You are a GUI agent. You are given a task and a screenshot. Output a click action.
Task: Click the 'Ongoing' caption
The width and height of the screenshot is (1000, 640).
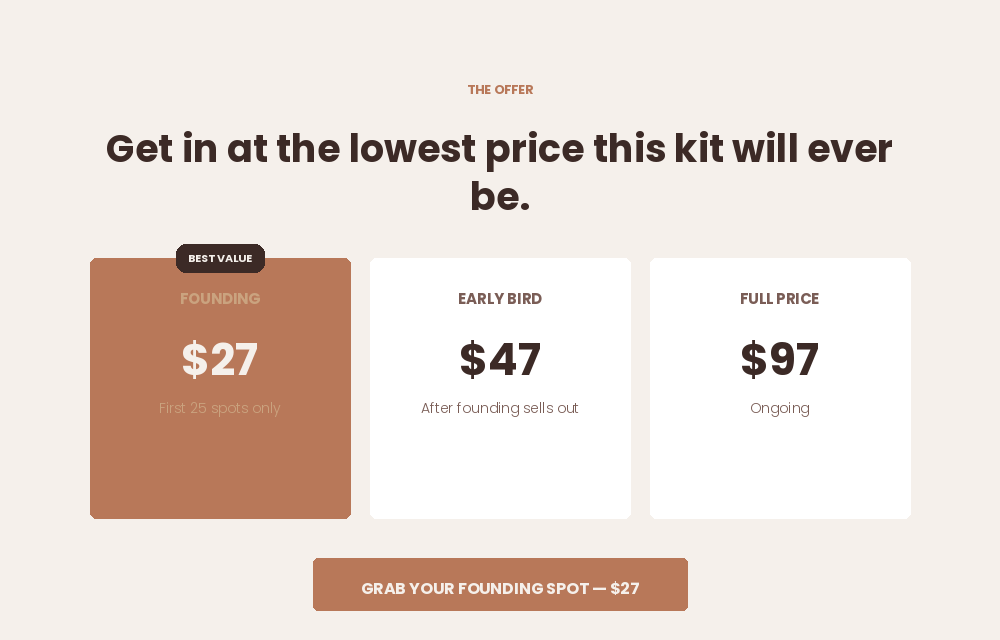click(x=780, y=409)
